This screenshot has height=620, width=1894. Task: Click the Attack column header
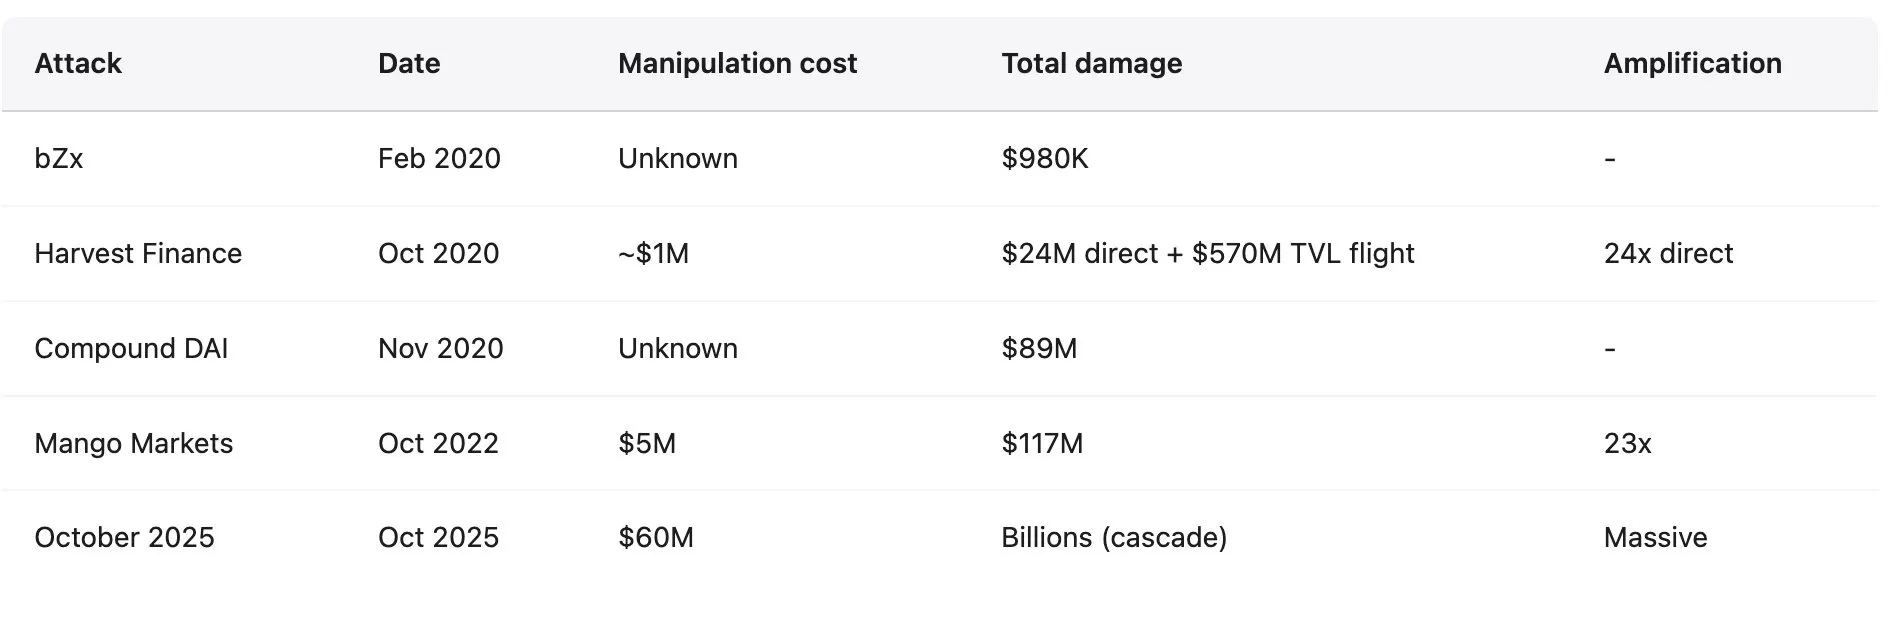[x=78, y=64]
